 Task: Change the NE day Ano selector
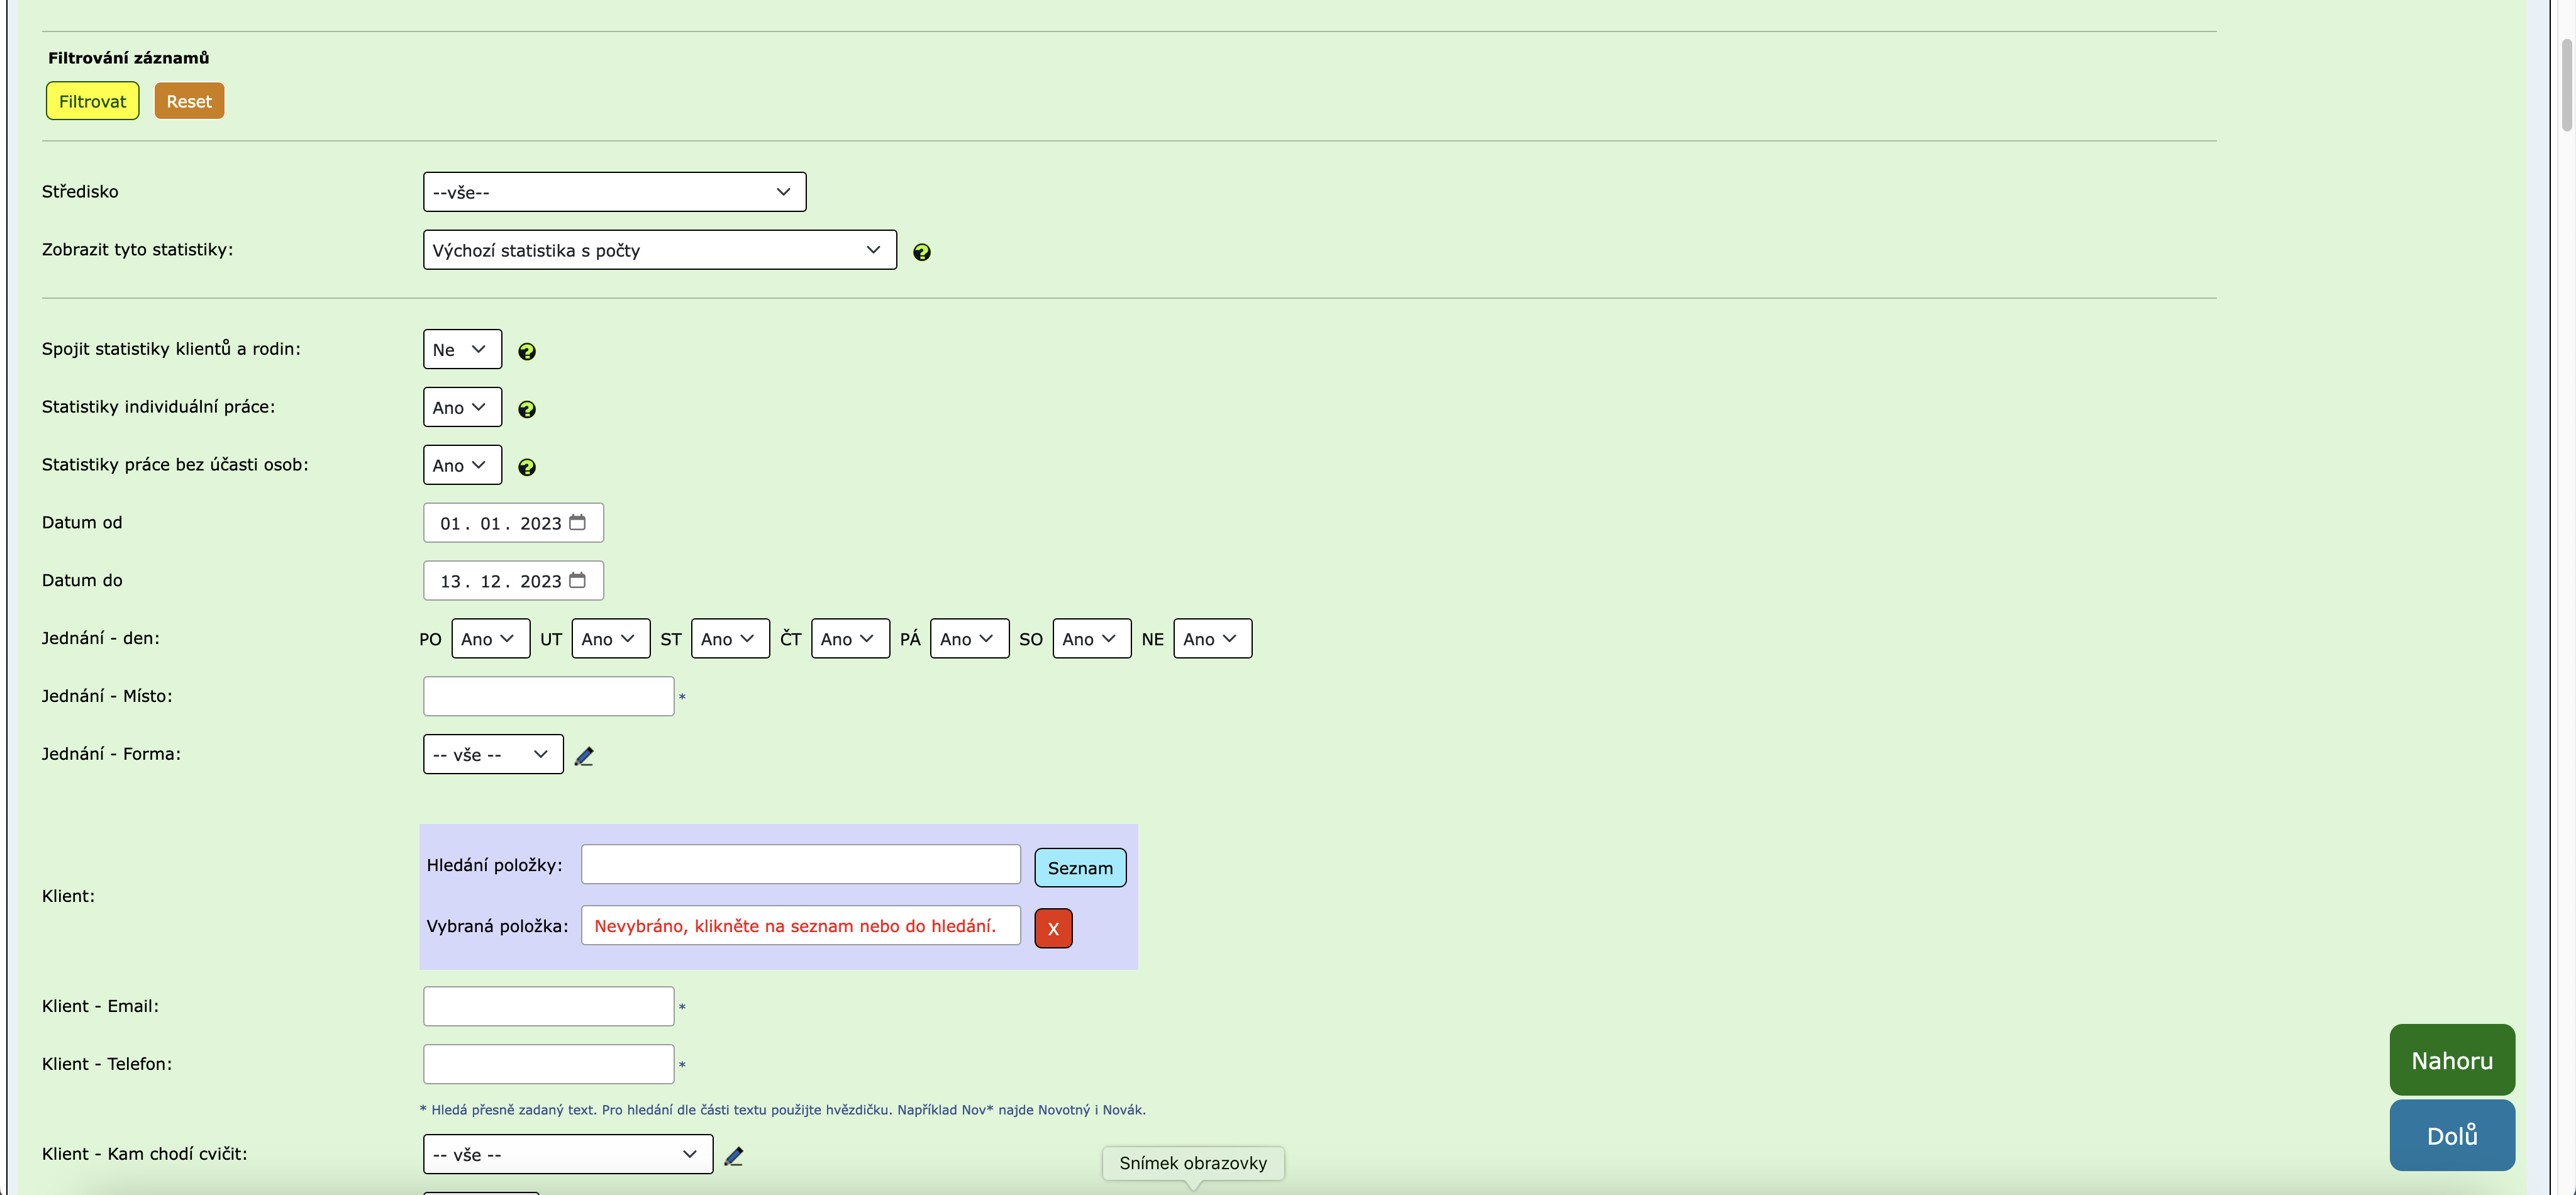[x=1211, y=638]
